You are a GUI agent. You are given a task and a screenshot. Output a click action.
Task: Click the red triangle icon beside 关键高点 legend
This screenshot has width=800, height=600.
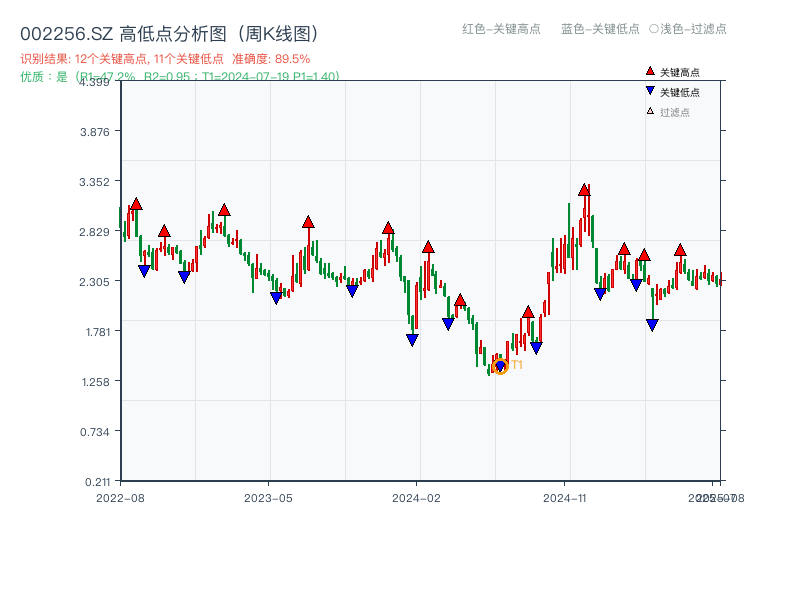point(650,71)
